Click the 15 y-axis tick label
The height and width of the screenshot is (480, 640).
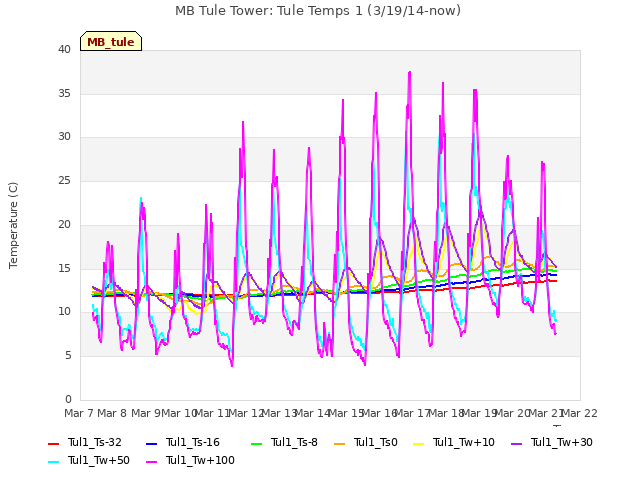(x=64, y=268)
